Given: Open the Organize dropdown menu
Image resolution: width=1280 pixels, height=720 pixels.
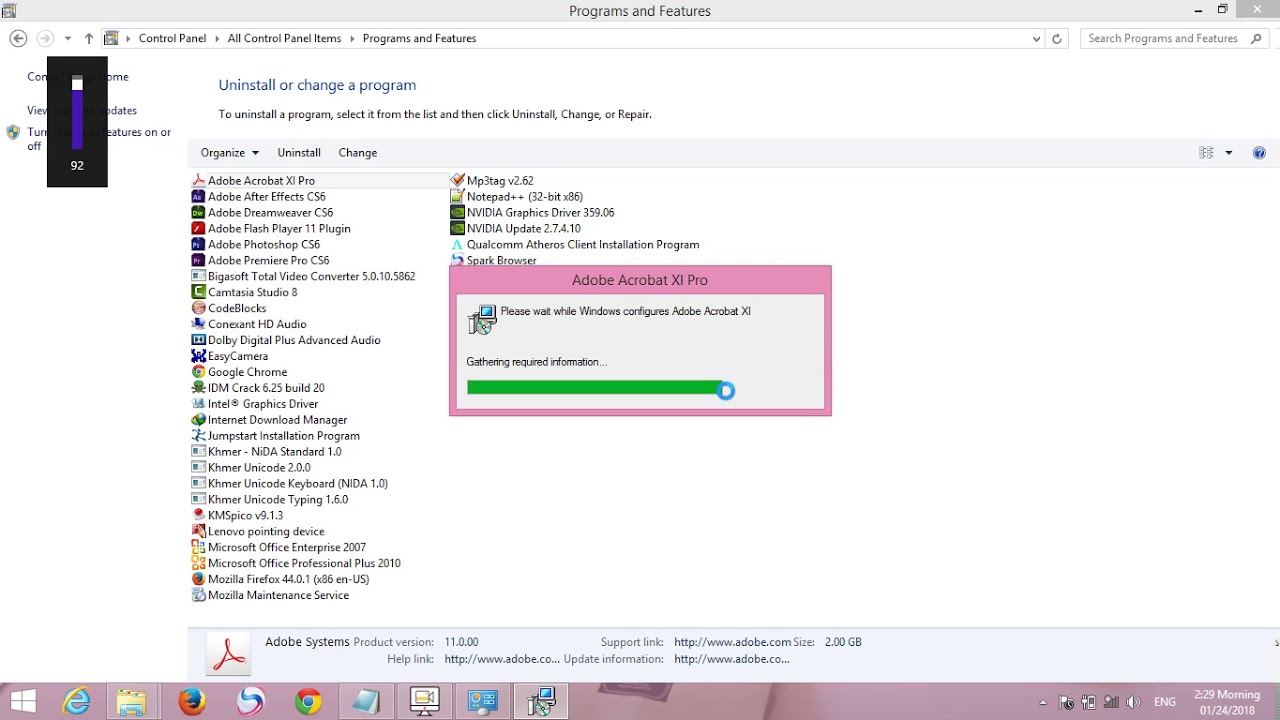Looking at the screenshot, I should pyautogui.click(x=230, y=153).
